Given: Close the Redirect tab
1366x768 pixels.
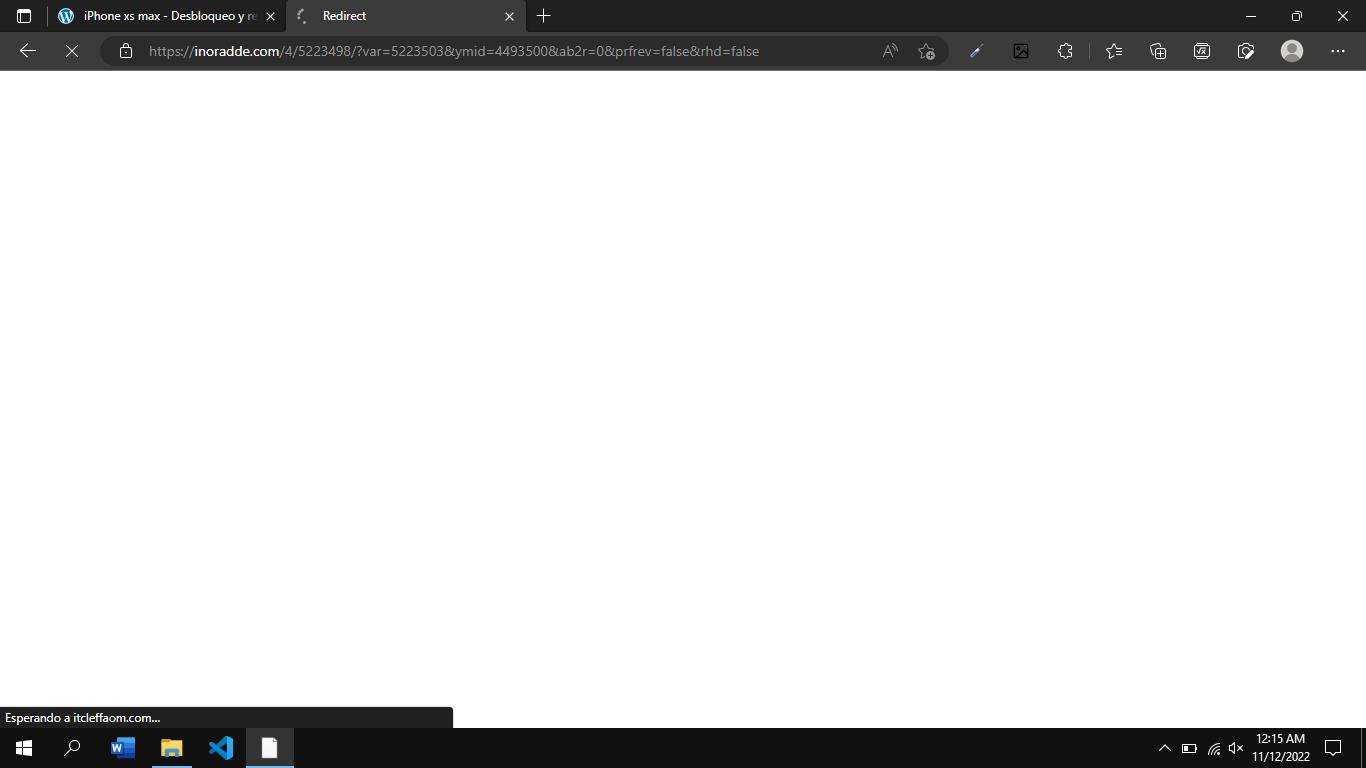Looking at the screenshot, I should [x=509, y=16].
